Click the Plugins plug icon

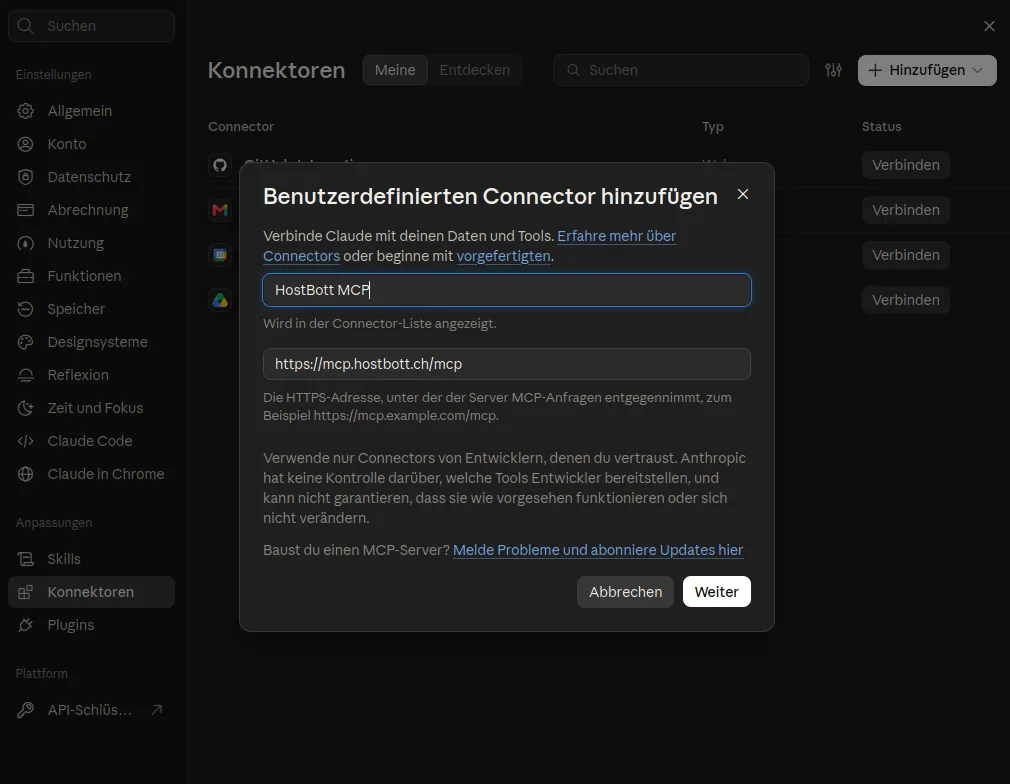pos(25,625)
